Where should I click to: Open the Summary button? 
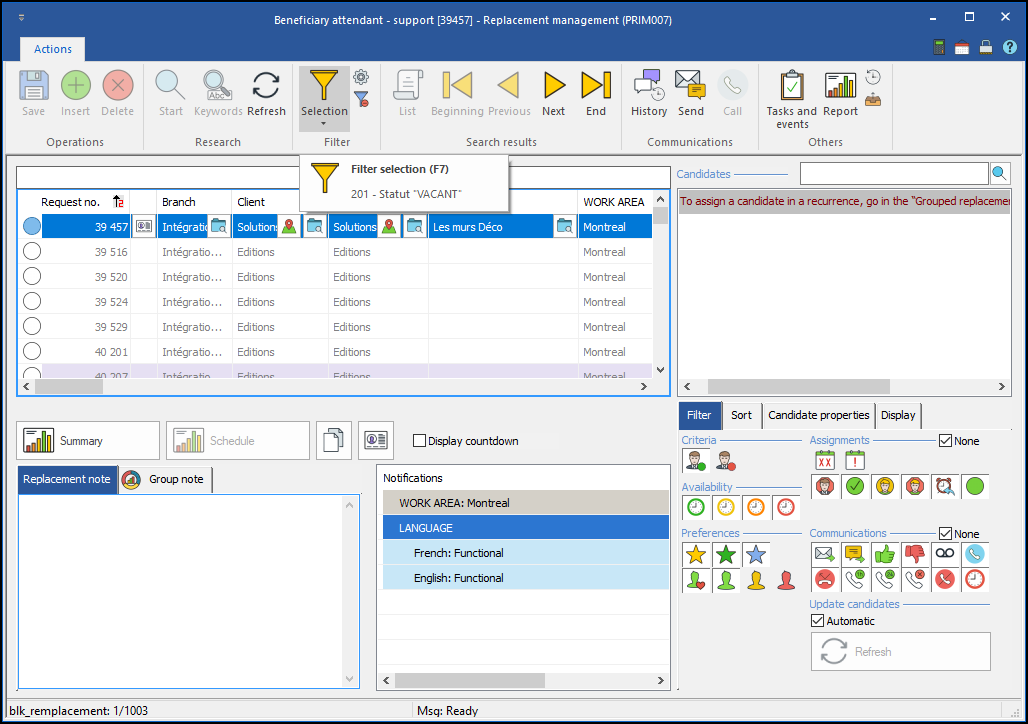tap(88, 440)
